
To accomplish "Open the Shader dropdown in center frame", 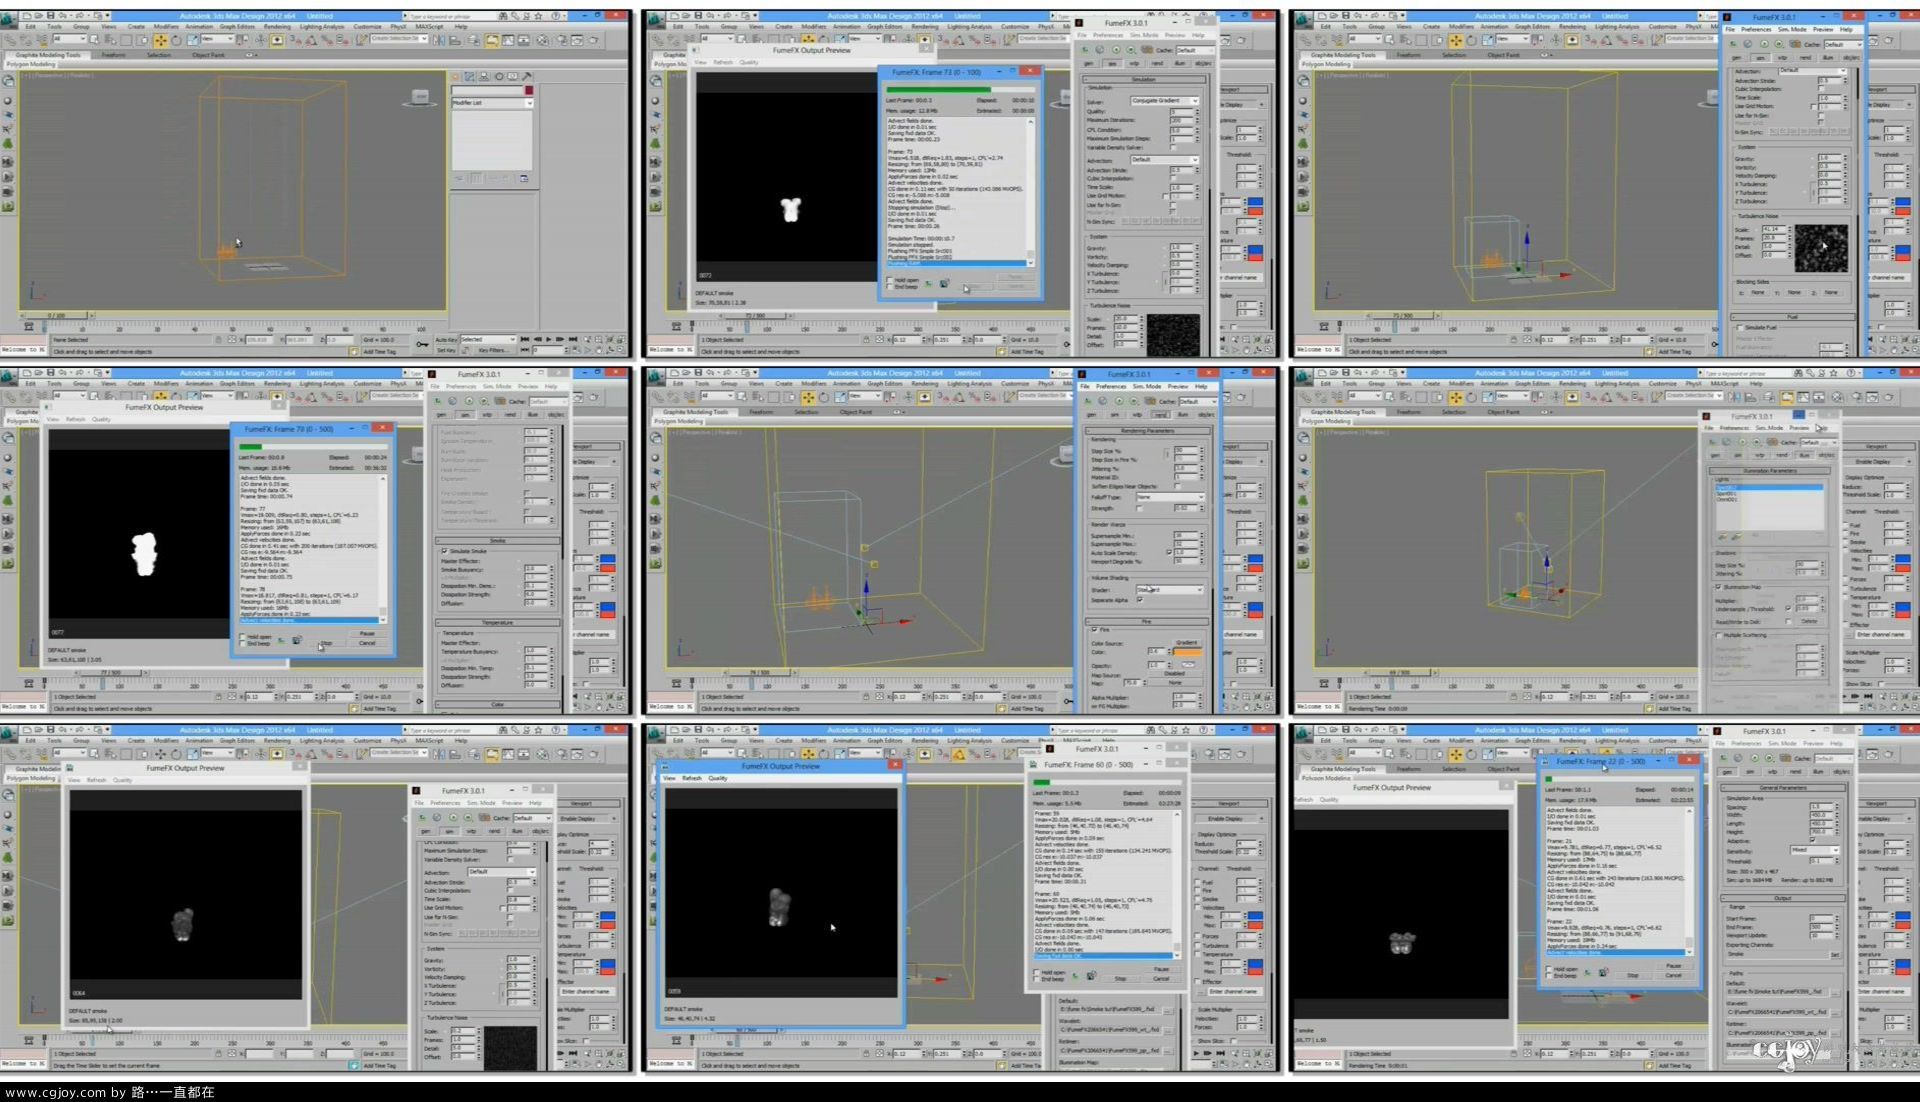I will point(1169,590).
